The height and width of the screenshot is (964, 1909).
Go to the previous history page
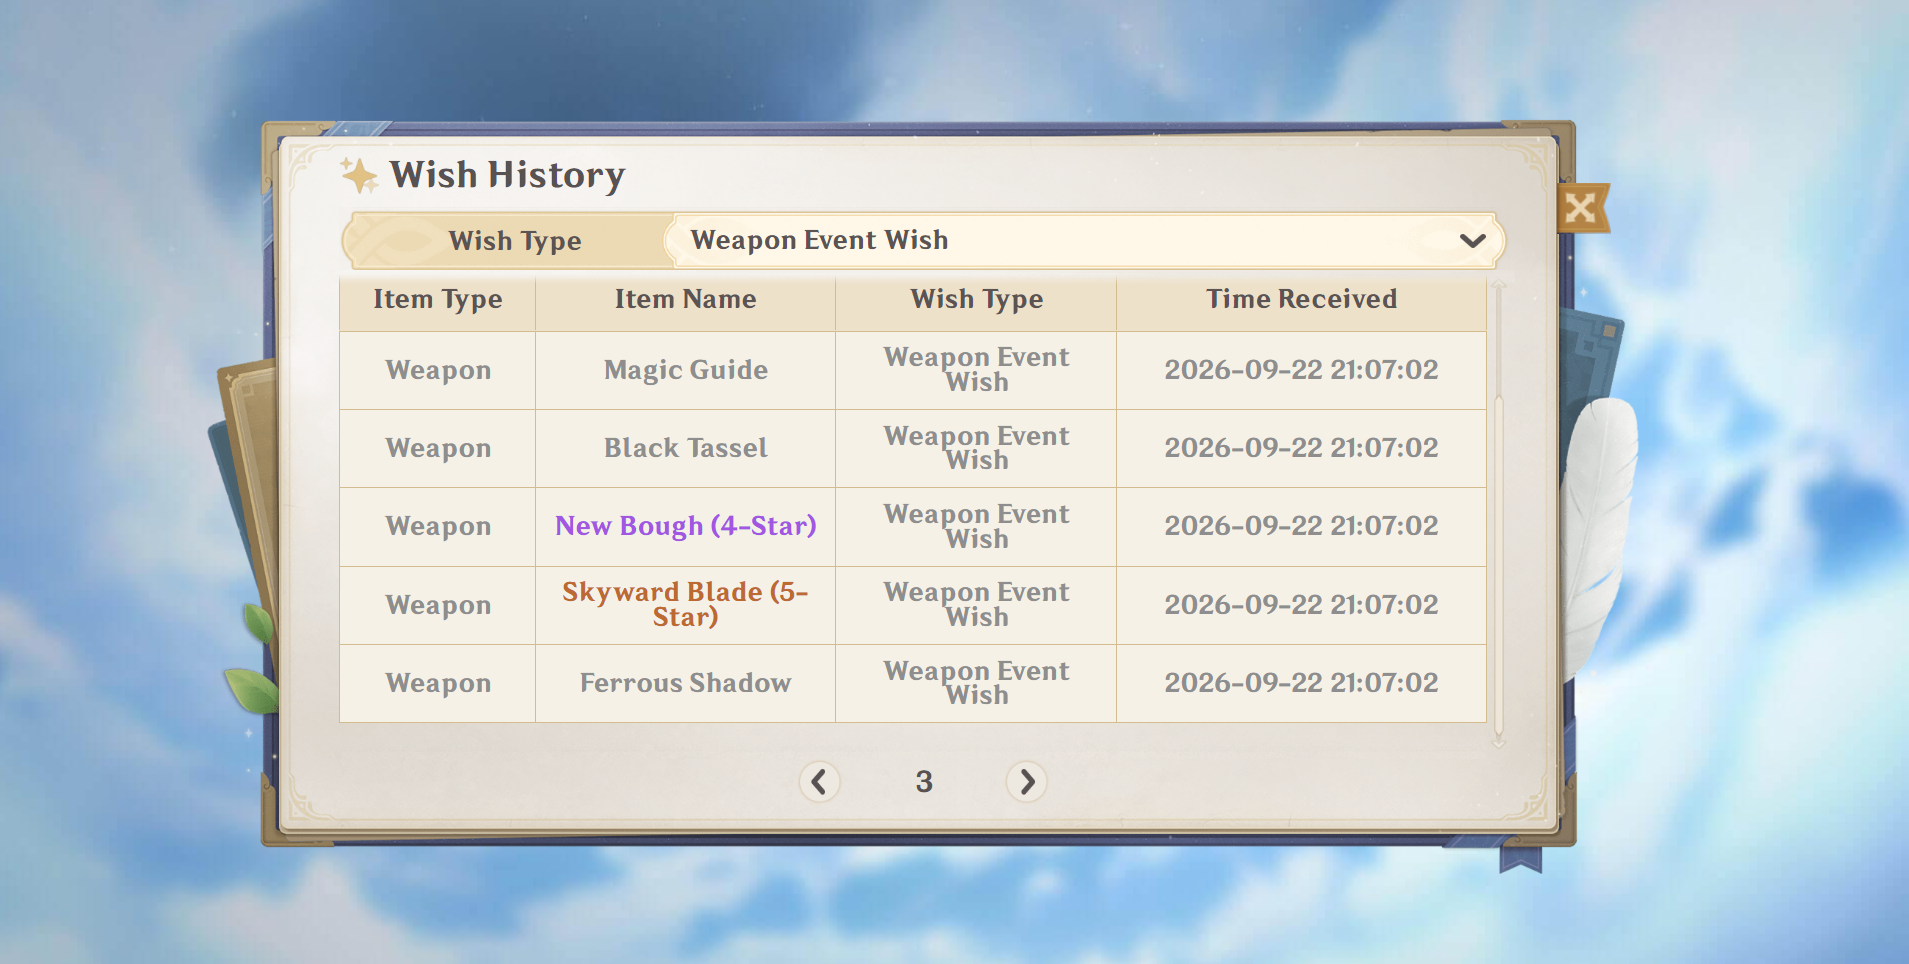point(819,781)
